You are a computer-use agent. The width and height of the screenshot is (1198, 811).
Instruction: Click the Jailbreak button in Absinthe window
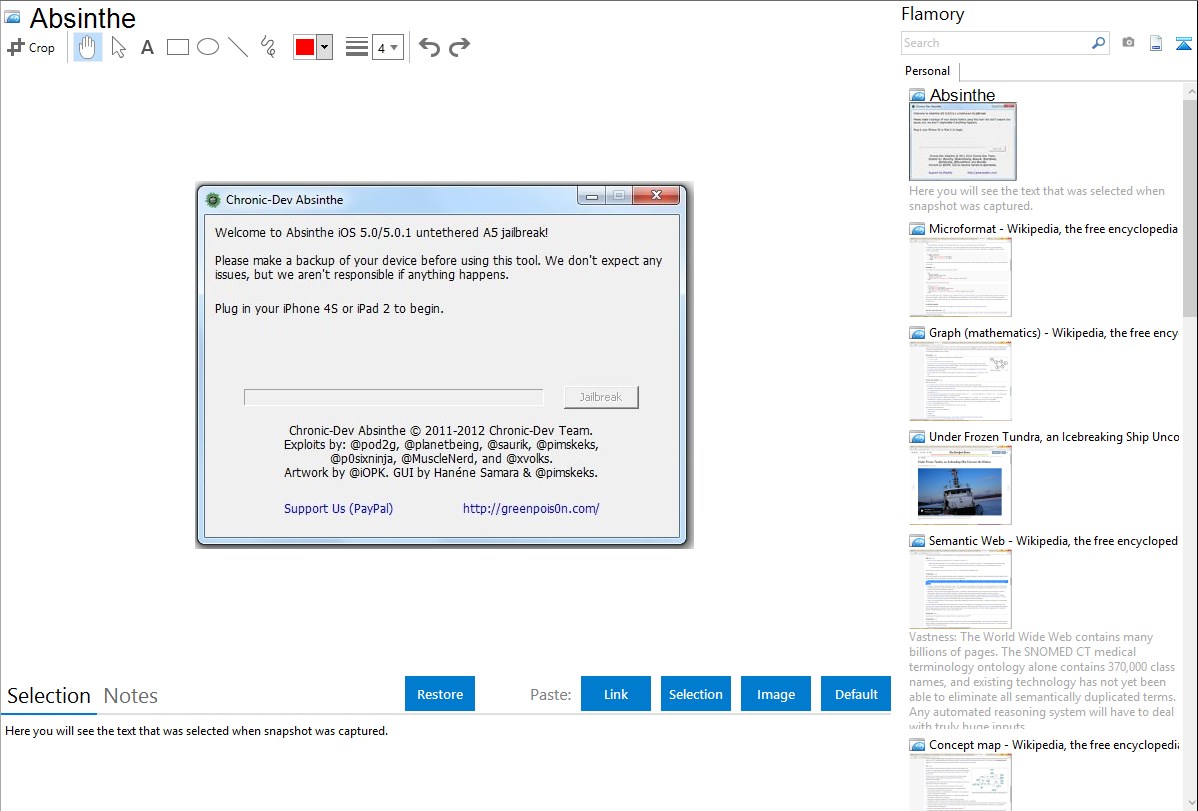click(601, 397)
